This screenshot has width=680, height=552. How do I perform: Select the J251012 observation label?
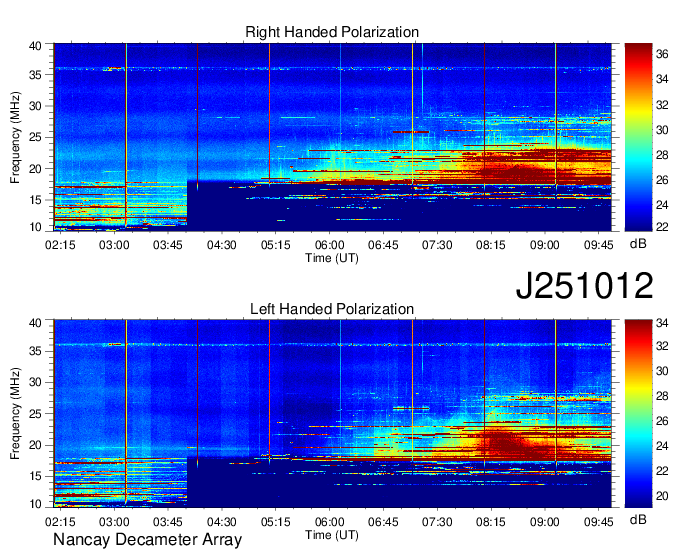585,286
